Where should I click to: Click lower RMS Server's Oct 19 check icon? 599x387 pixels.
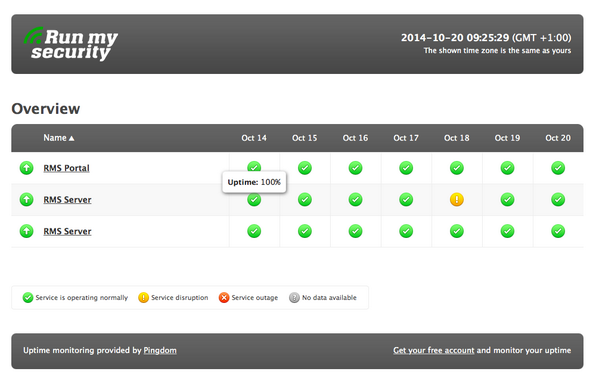click(507, 231)
